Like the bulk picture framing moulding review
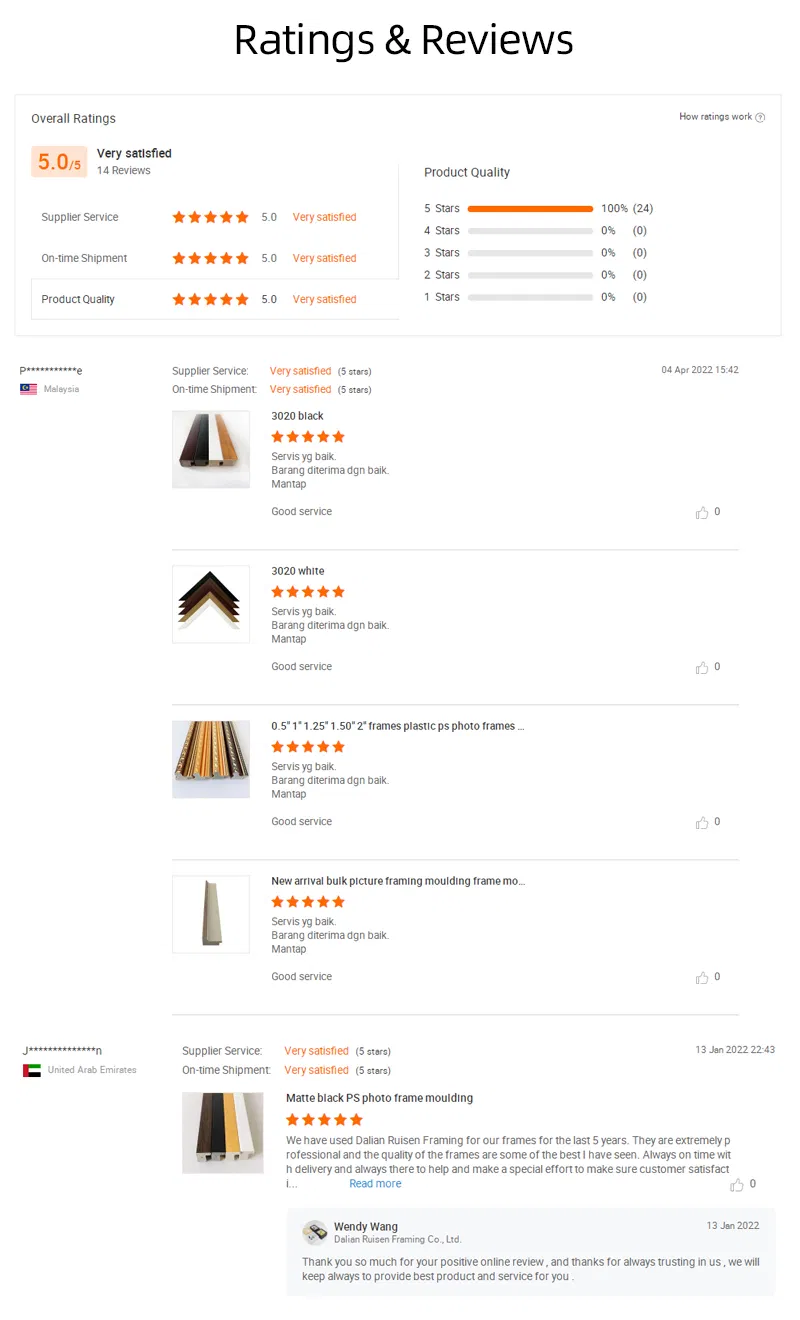This screenshot has width=800, height=1320. click(x=704, y=977)
